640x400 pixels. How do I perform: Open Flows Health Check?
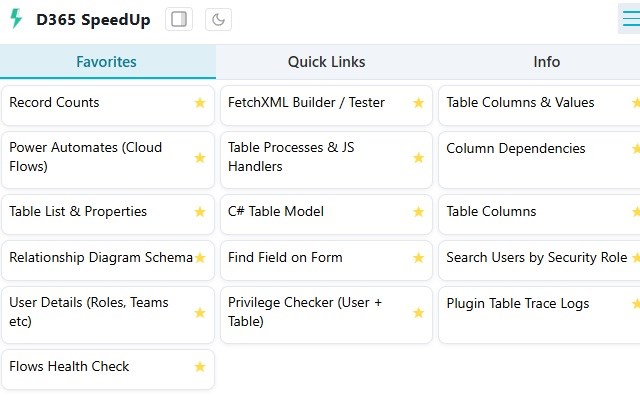(108, 369)
